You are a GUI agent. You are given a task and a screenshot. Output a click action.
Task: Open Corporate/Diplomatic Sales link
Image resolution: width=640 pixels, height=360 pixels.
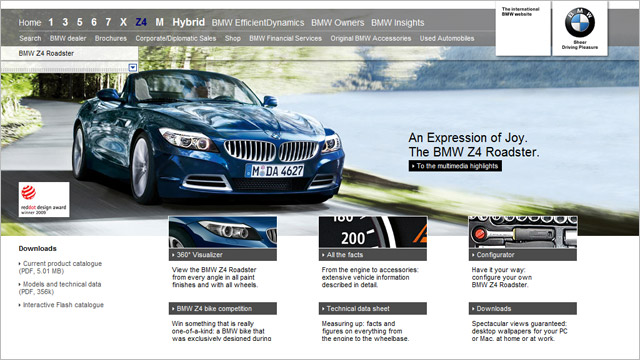(x=176, y=38)
